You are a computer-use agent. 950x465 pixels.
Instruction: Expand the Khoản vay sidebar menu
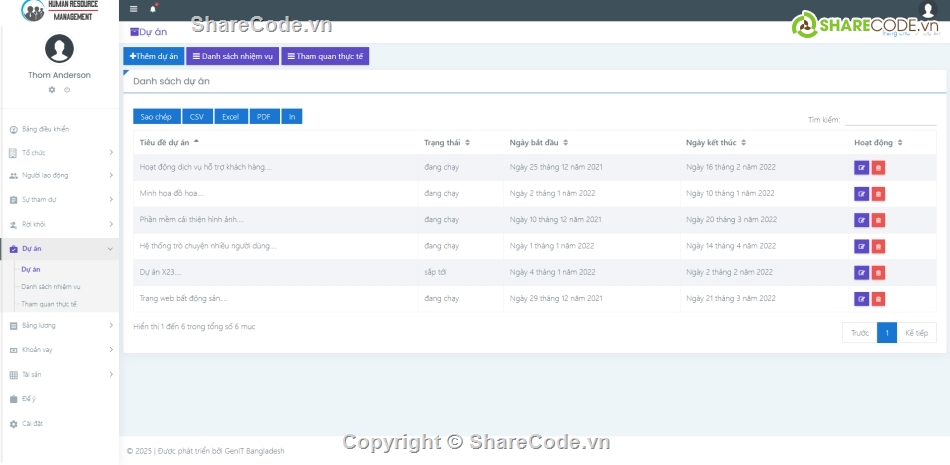coord(59,350)
